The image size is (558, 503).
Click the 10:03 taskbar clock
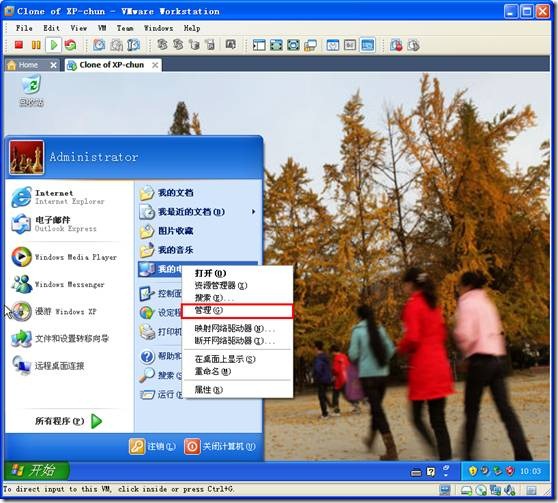click(530, 471)
